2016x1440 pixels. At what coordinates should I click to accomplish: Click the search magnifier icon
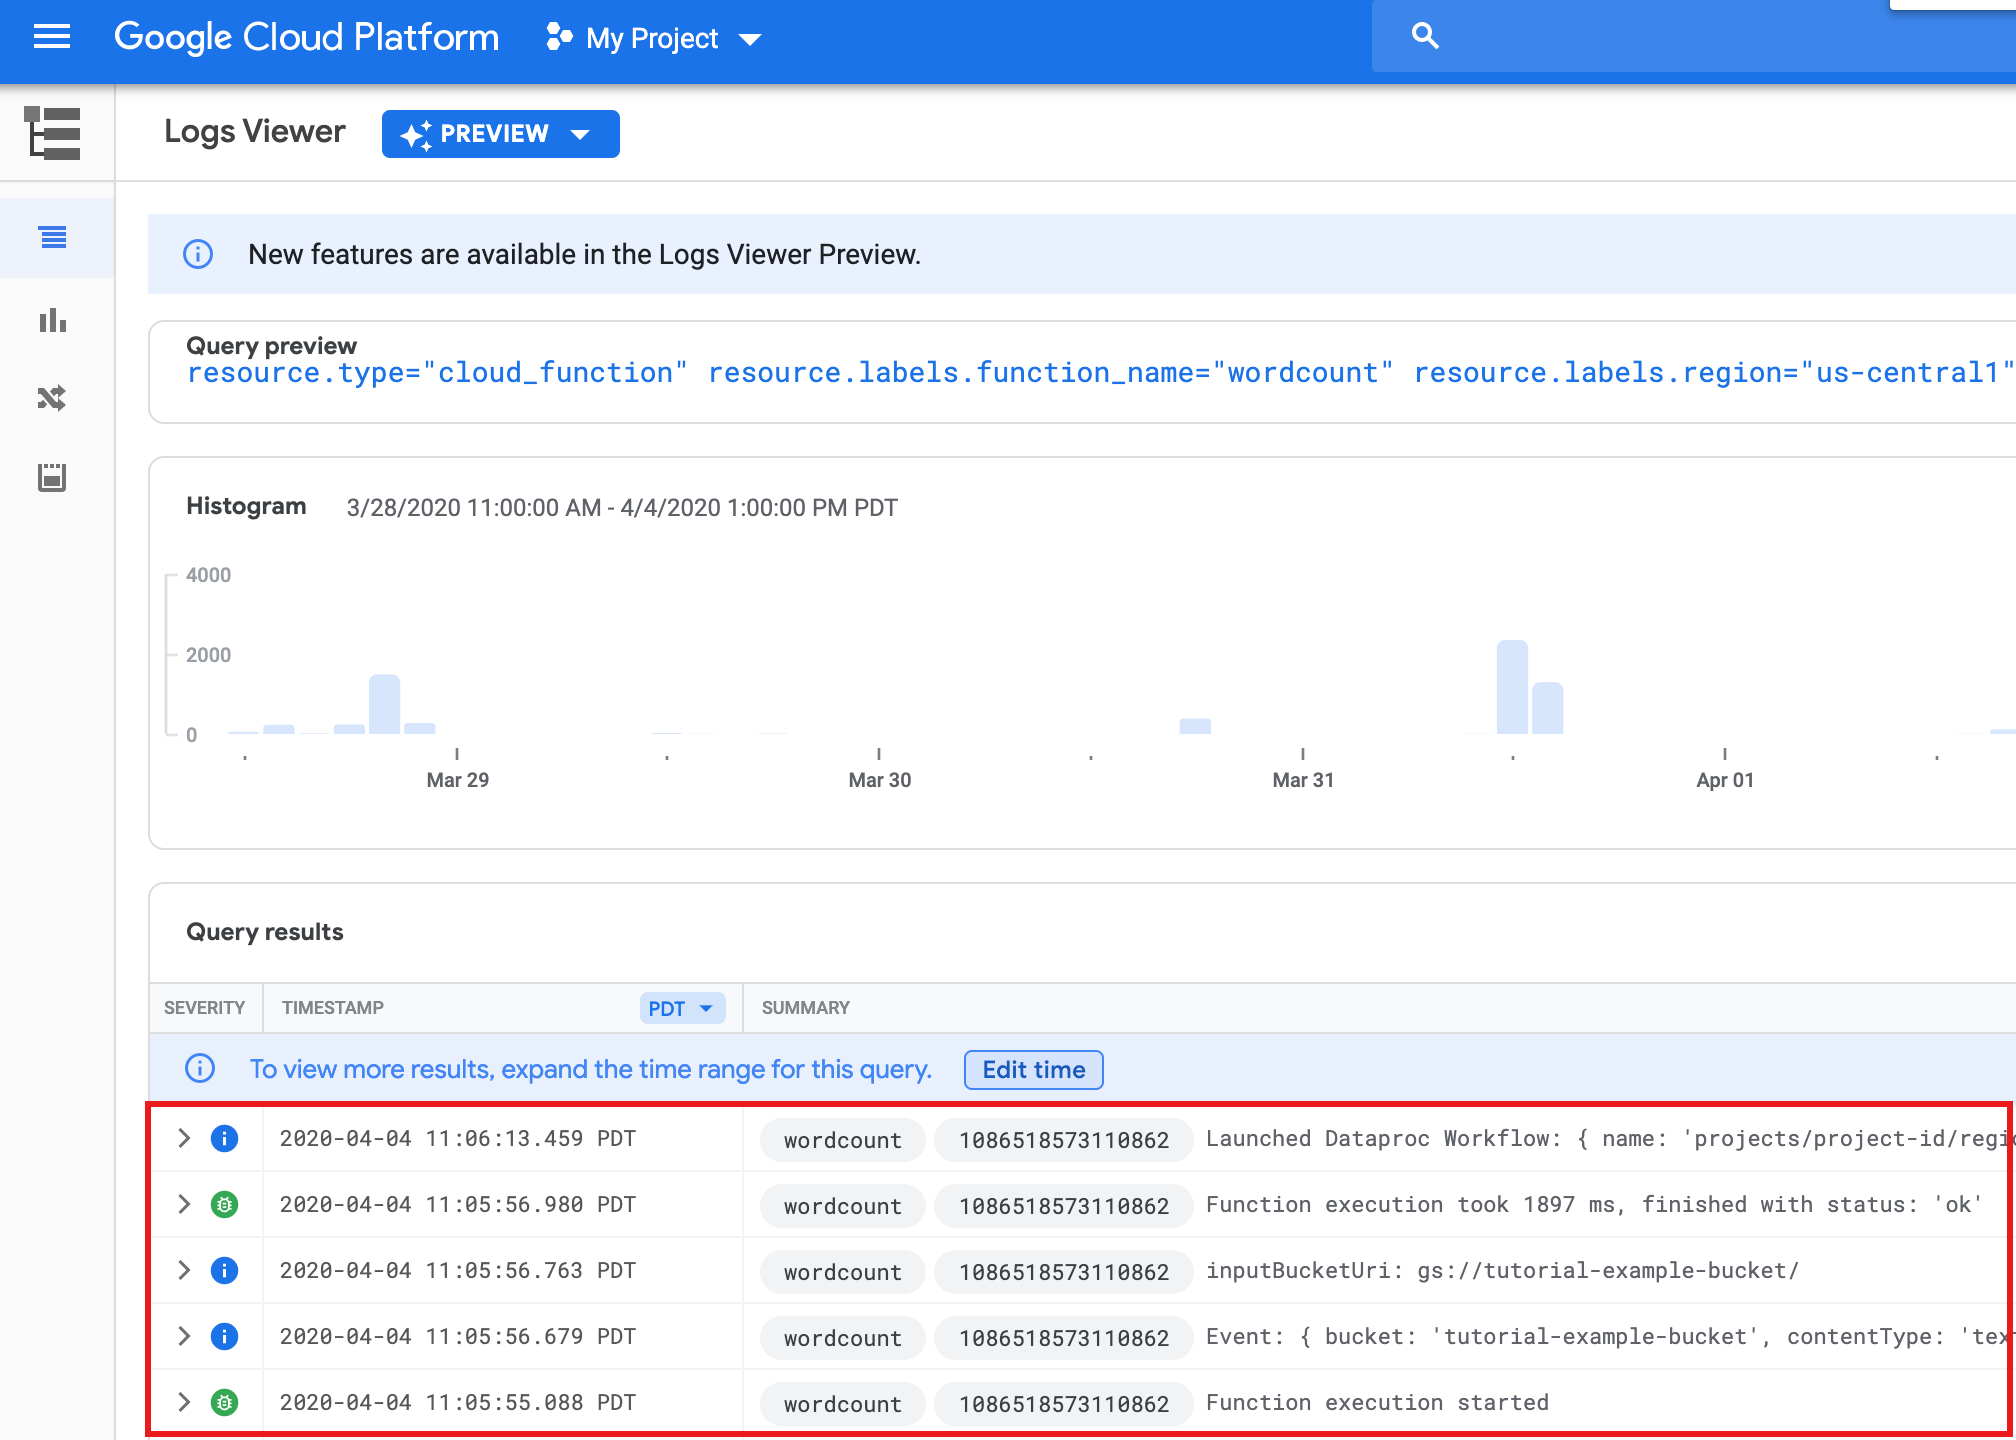pos(1425,37)
